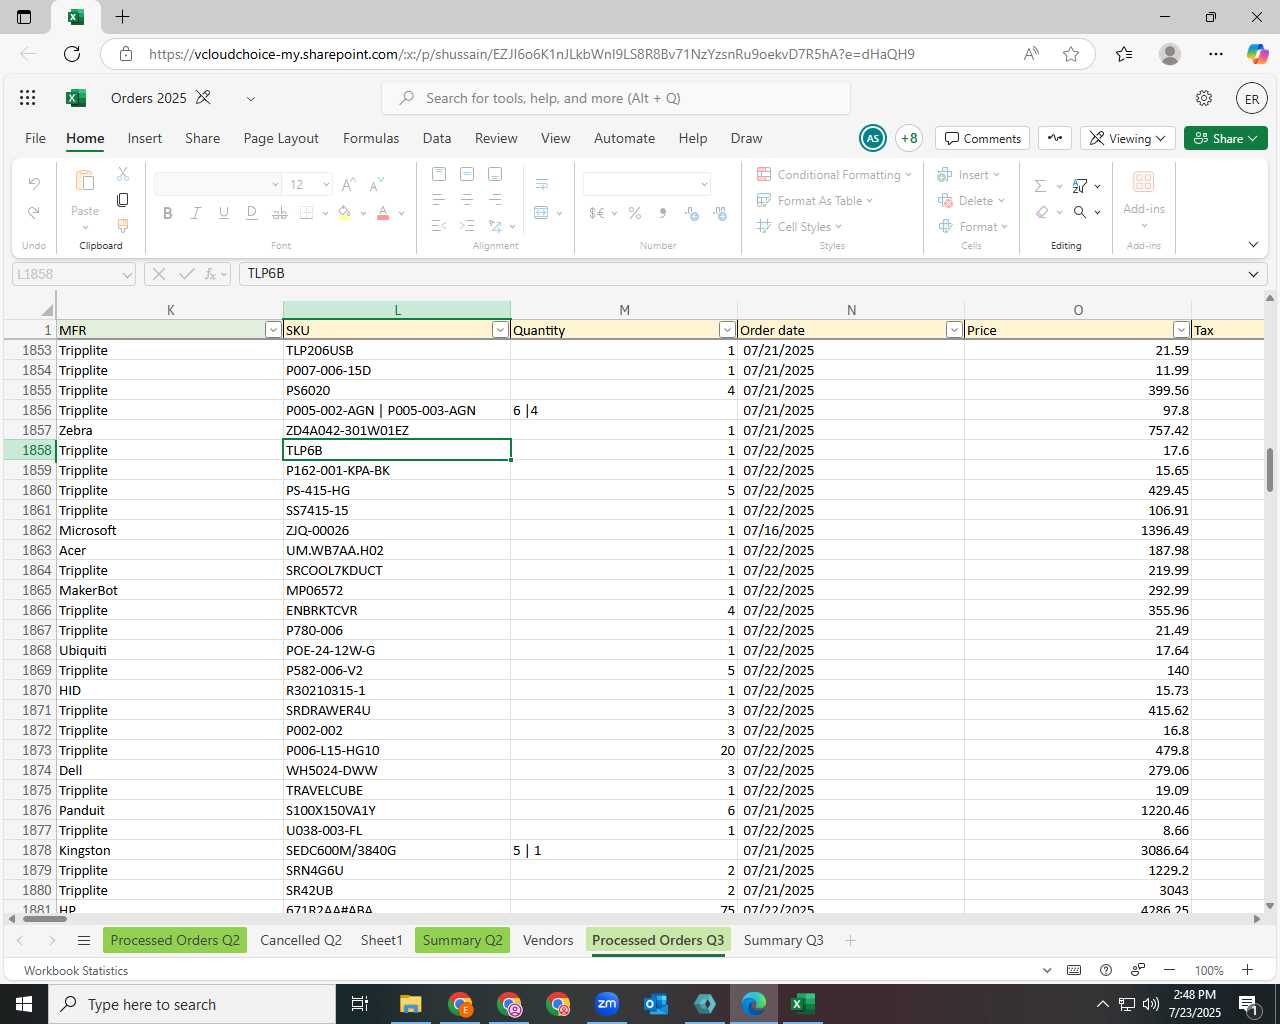Open the settings gear in Excel header

tap(1204, 98)
